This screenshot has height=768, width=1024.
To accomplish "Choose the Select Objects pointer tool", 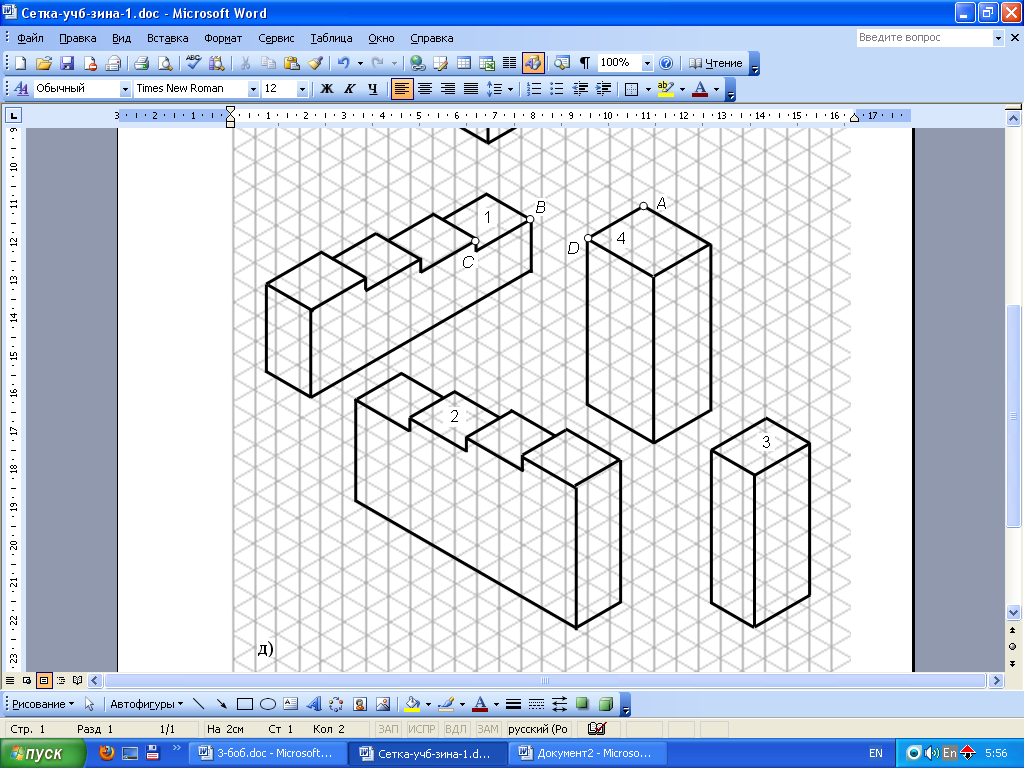I will tap(89, 704).
